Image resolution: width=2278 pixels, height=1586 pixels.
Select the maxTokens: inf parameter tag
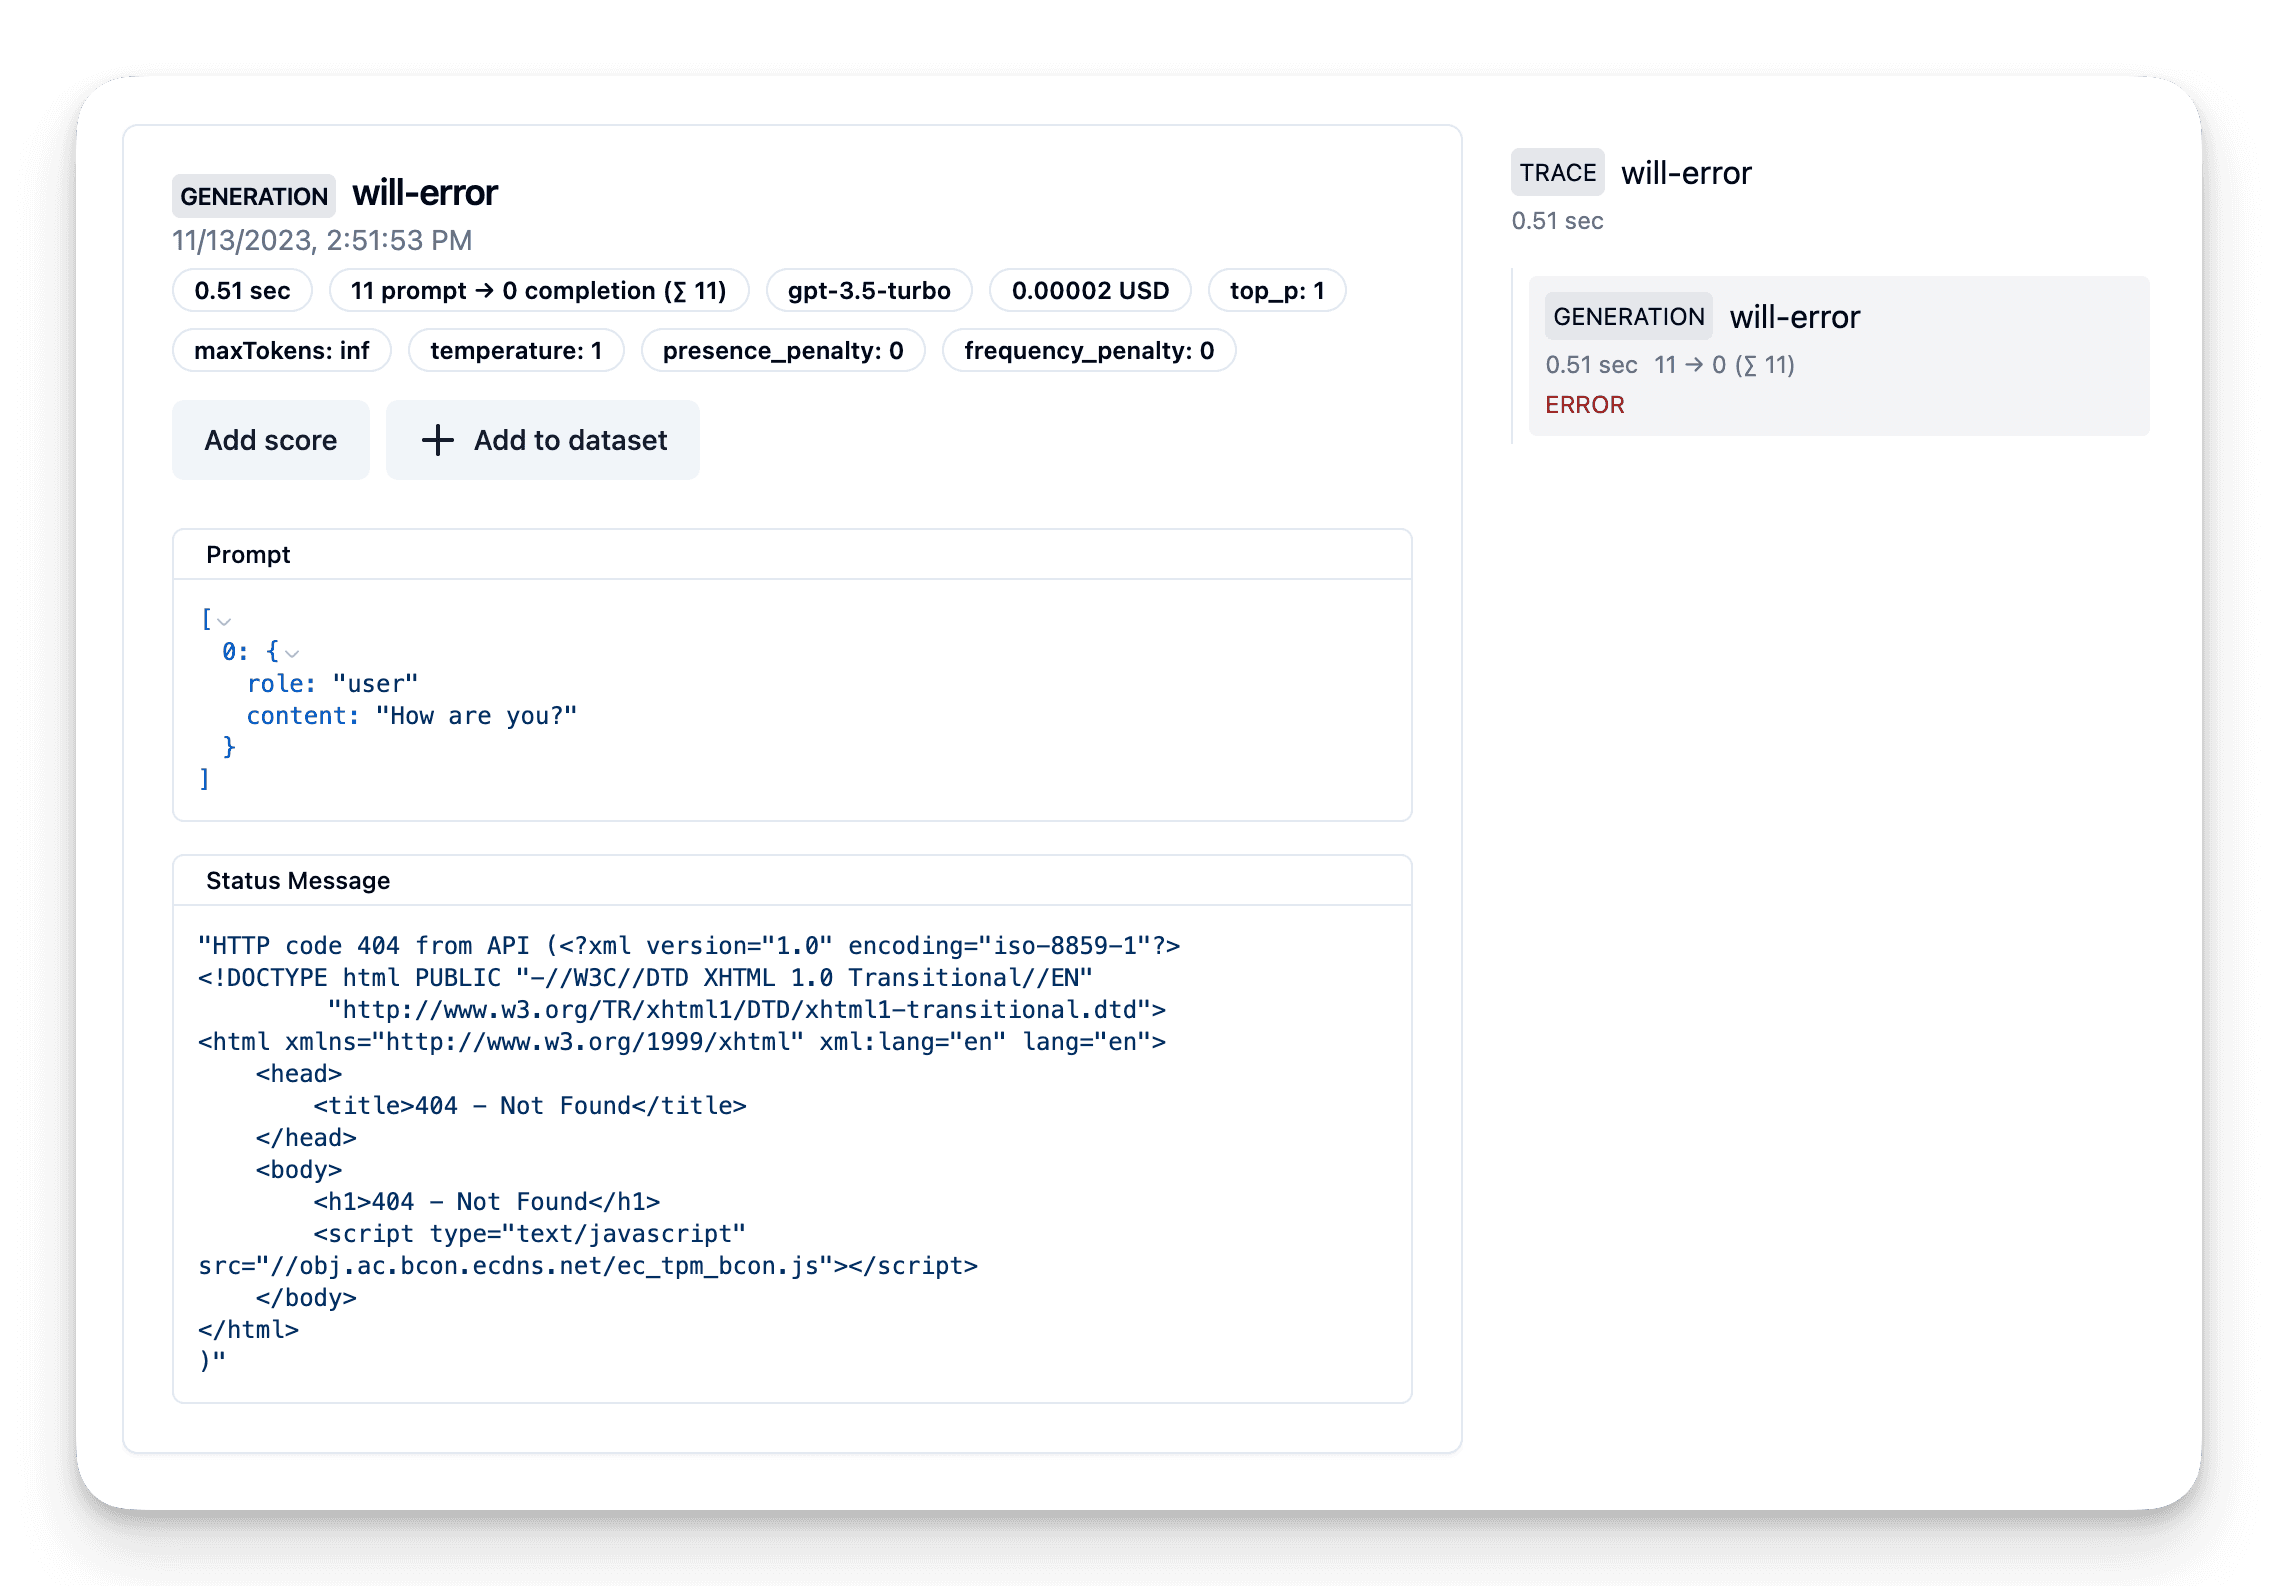pyautogui.click(x=281, y=350)
